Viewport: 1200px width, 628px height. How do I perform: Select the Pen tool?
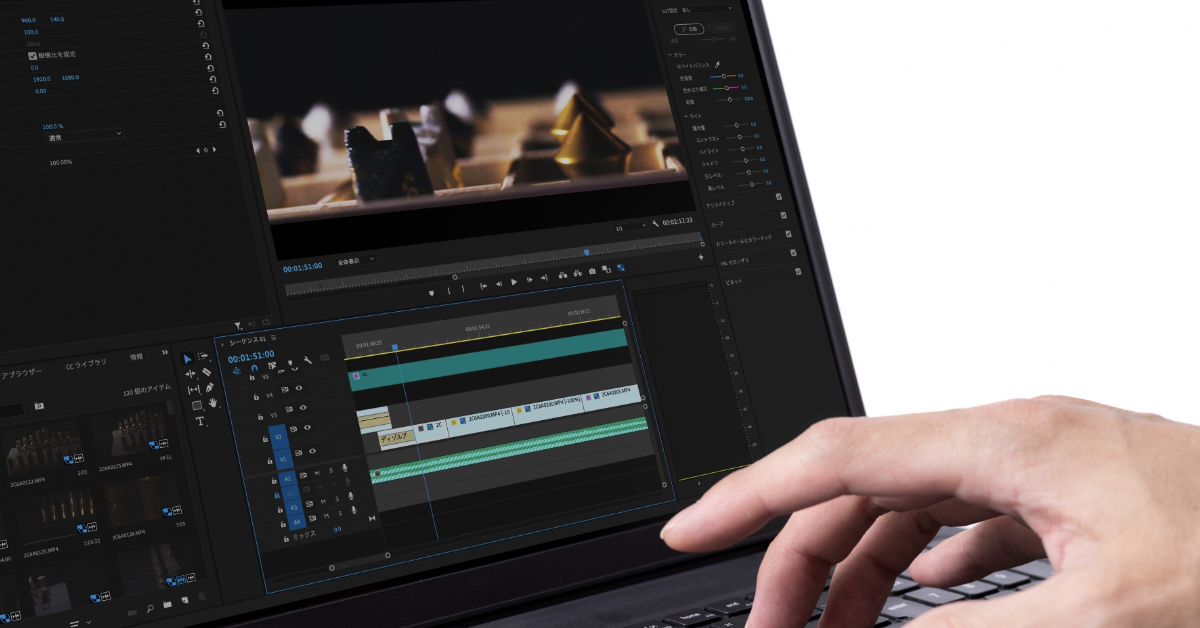[209, 388]
